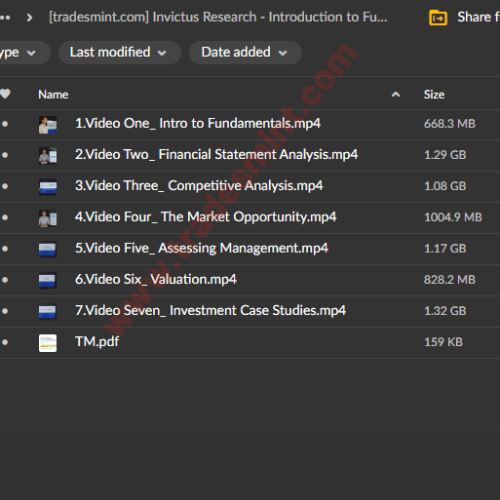
Task: Click the 668.3 MB size value
Action: click(x=450, y=124)
